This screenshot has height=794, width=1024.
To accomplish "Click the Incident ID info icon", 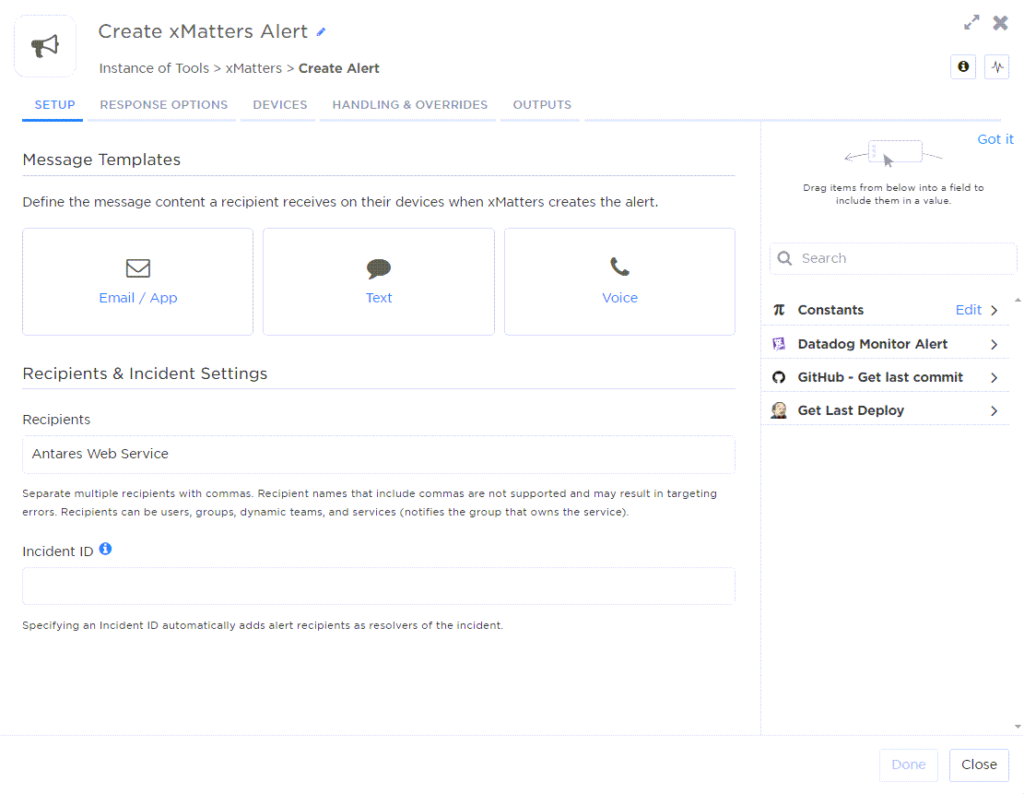I will (107, 549).
